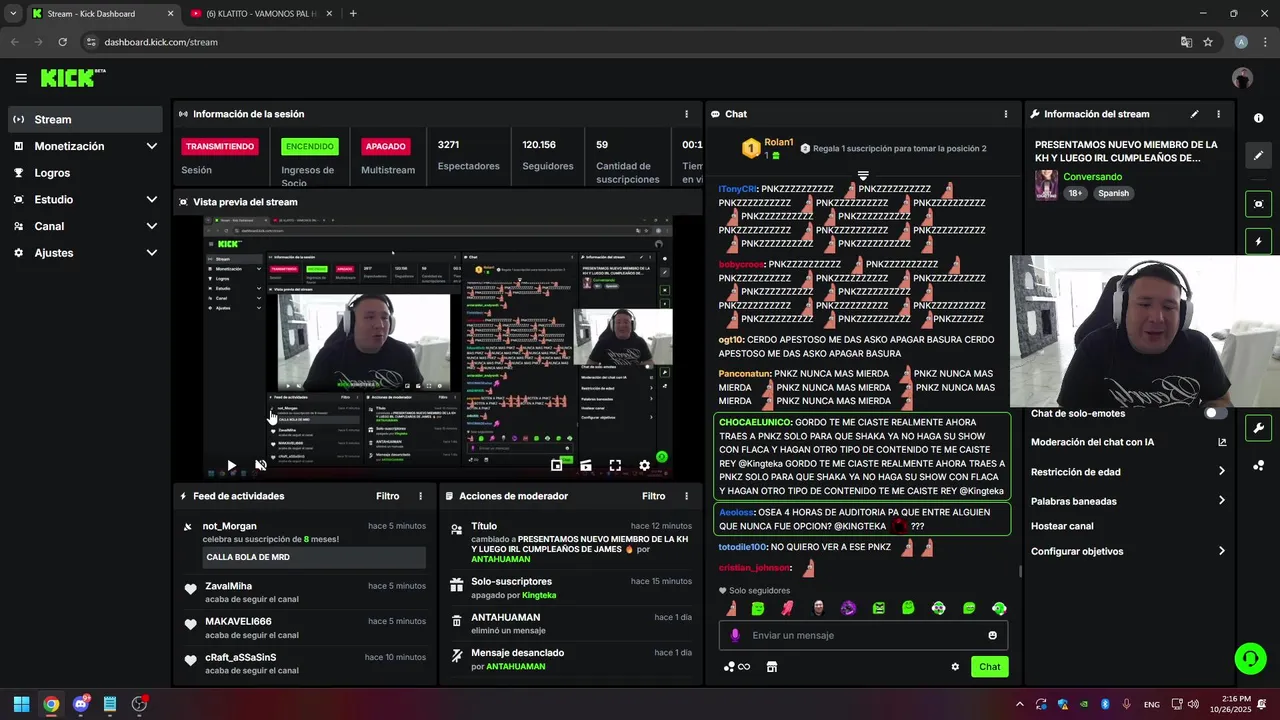This screenshot has width=1280, height=720.
Task: Click the Regala 1 suscripción prompt
Action: (893, 149)
